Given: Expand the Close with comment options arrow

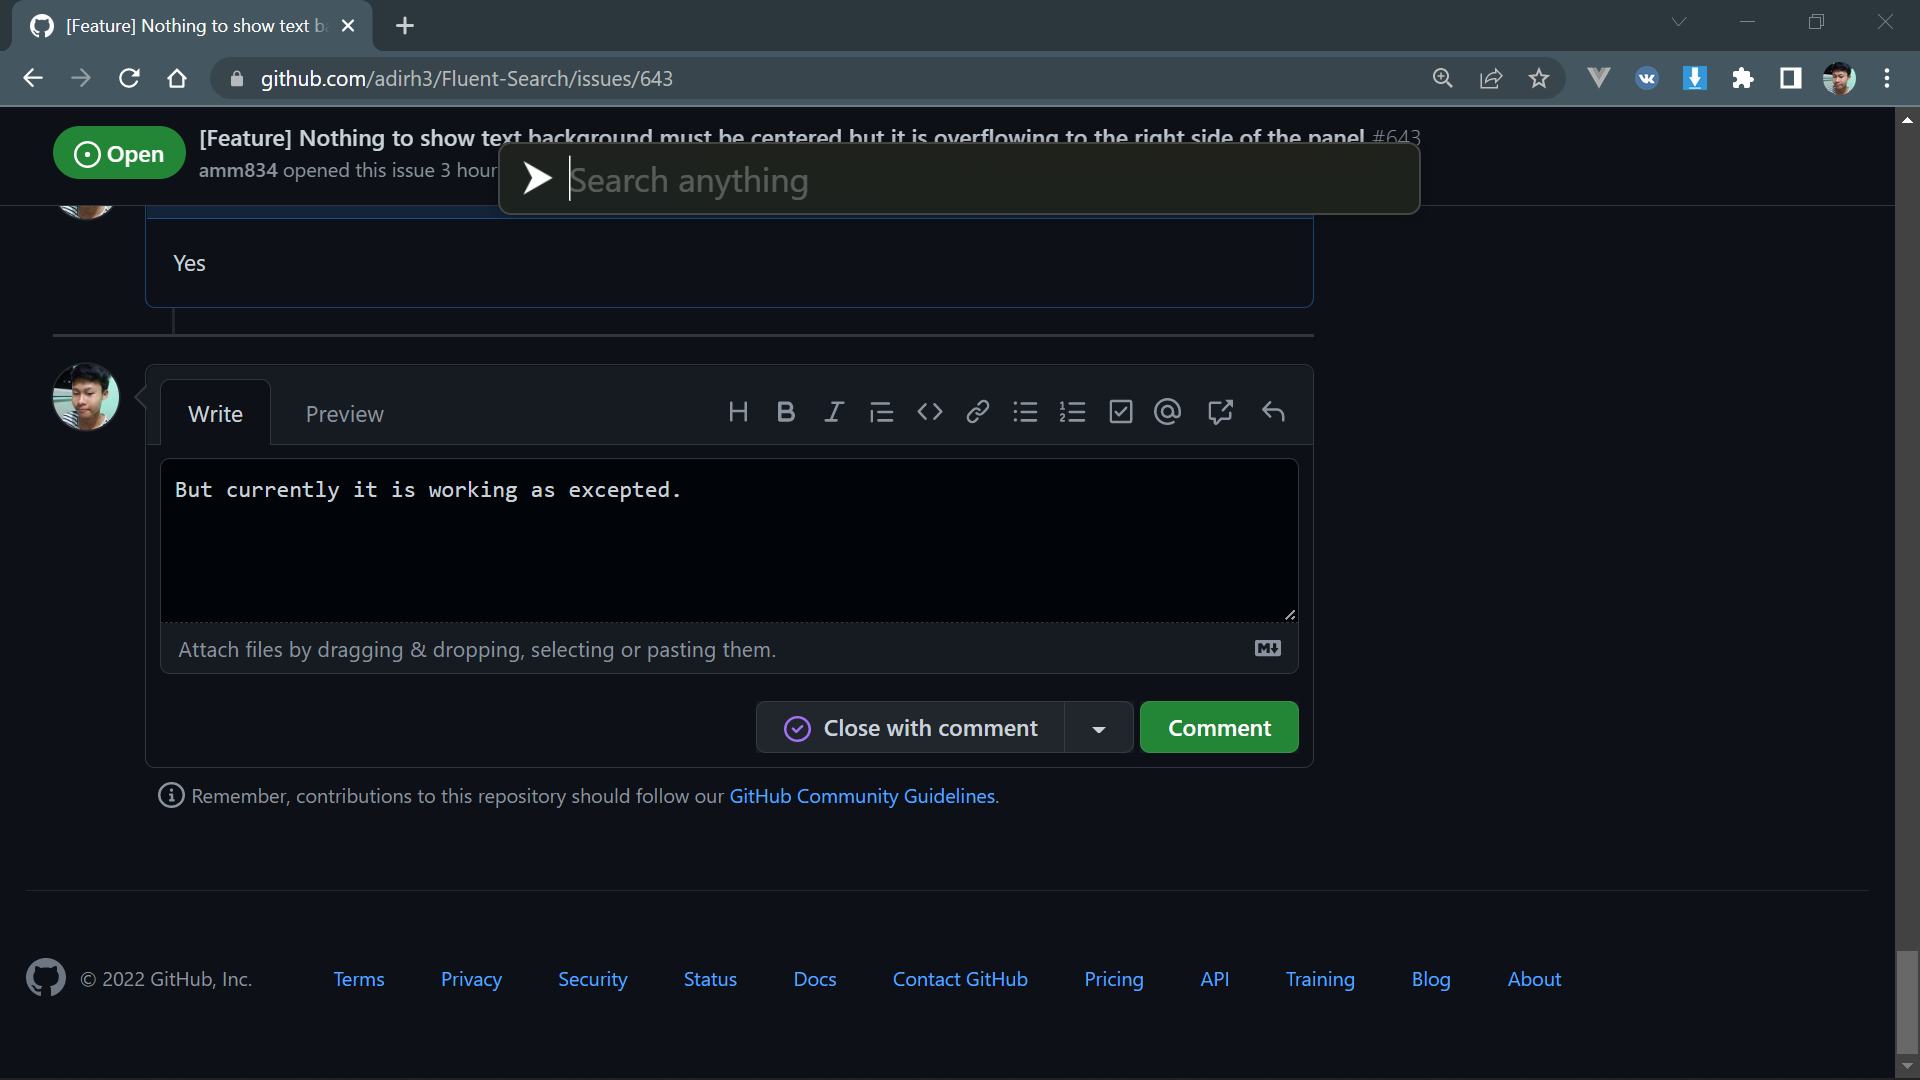Looking at the screenshot, I should [x=1098, y=729].
